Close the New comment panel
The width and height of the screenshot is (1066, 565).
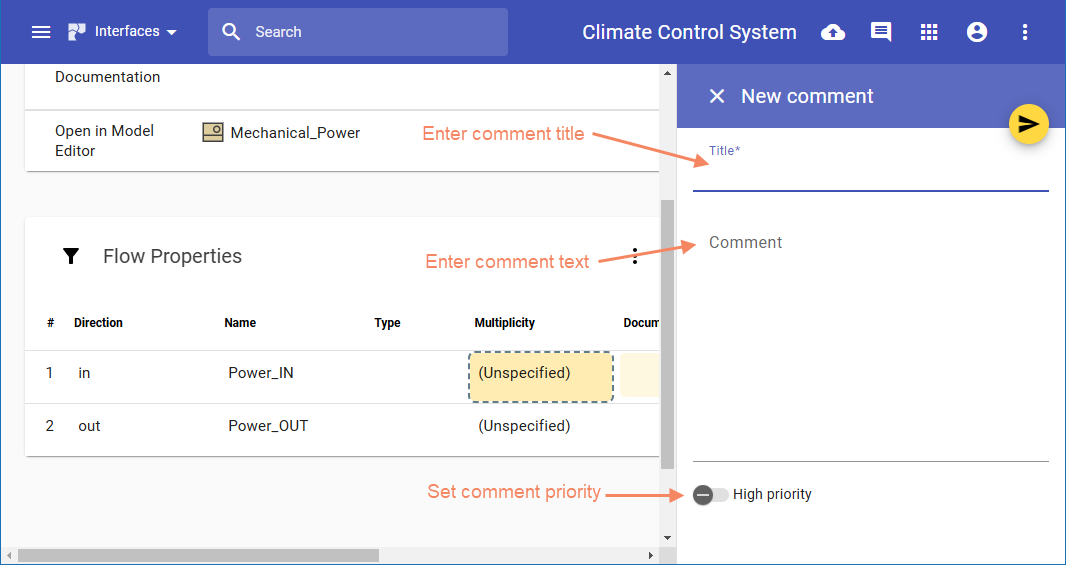(717, 96)
